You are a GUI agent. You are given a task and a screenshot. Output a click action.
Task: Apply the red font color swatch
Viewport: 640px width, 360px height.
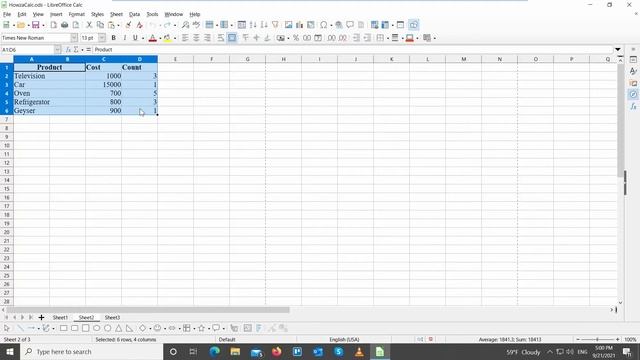tap(153, 38)
